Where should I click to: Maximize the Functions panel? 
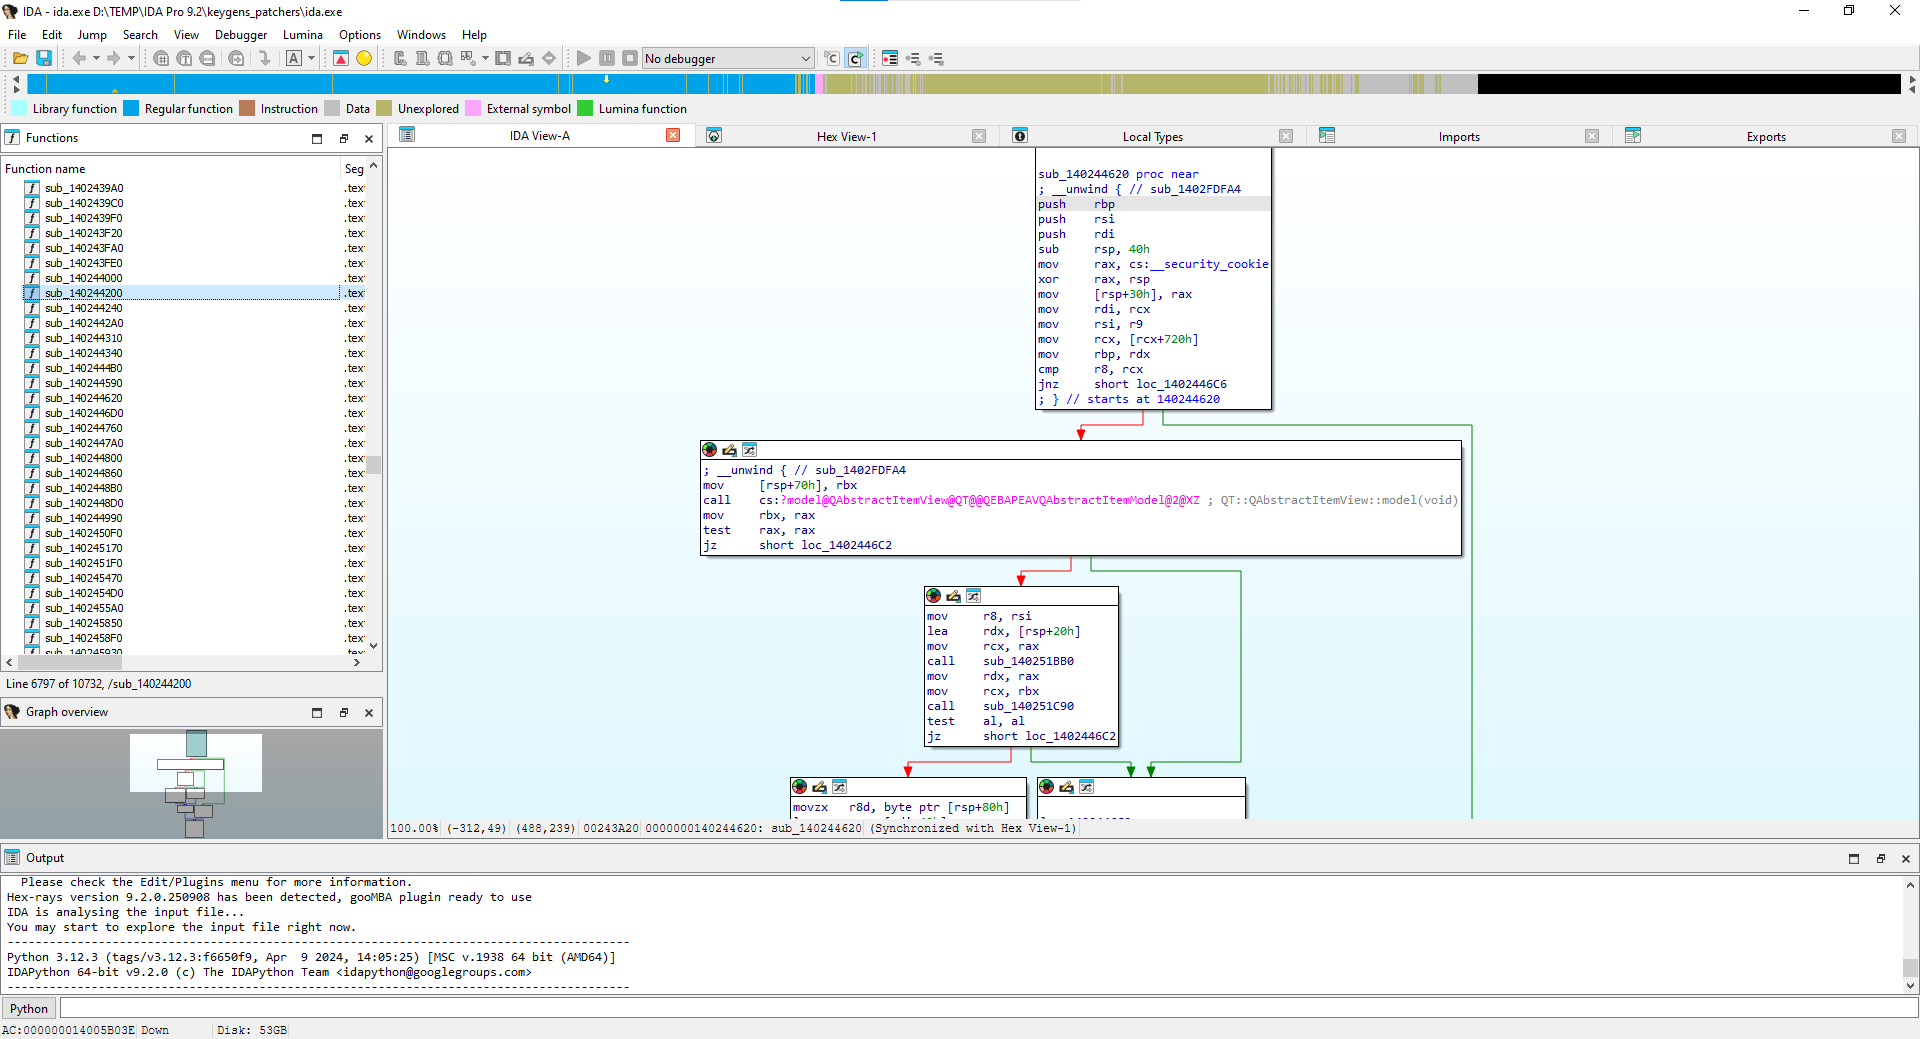(317, 139)
